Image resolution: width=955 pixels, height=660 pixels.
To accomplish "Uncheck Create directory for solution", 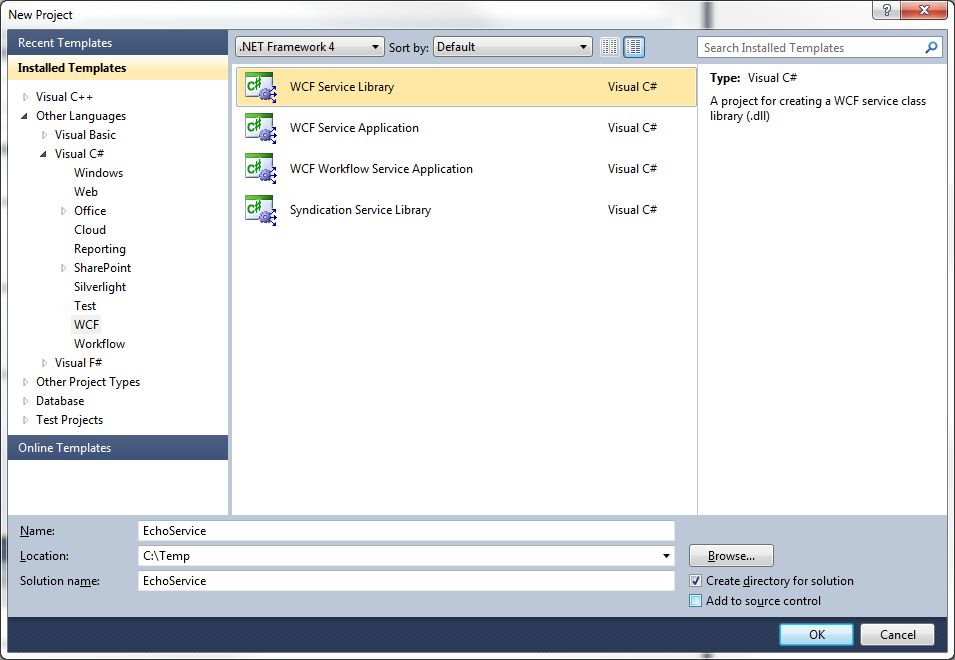I will click(694, 581).
